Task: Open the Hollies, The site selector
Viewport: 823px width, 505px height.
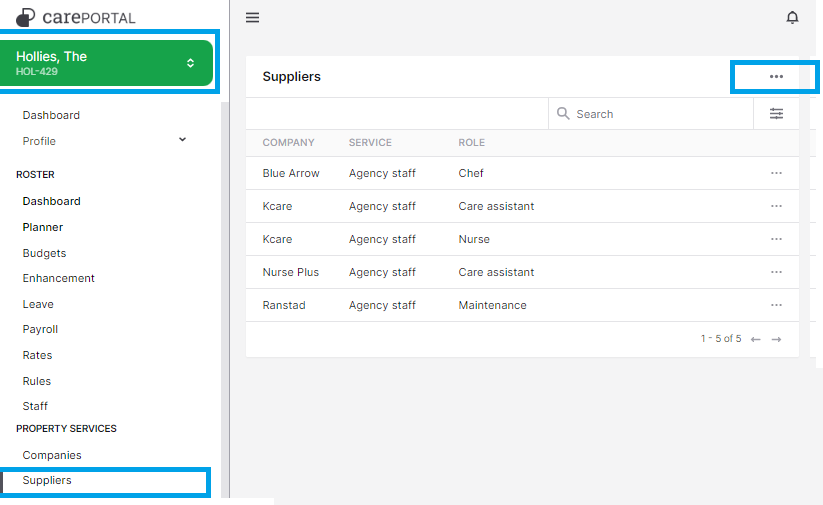Action: pyautogui.click(x=107, y=63)
